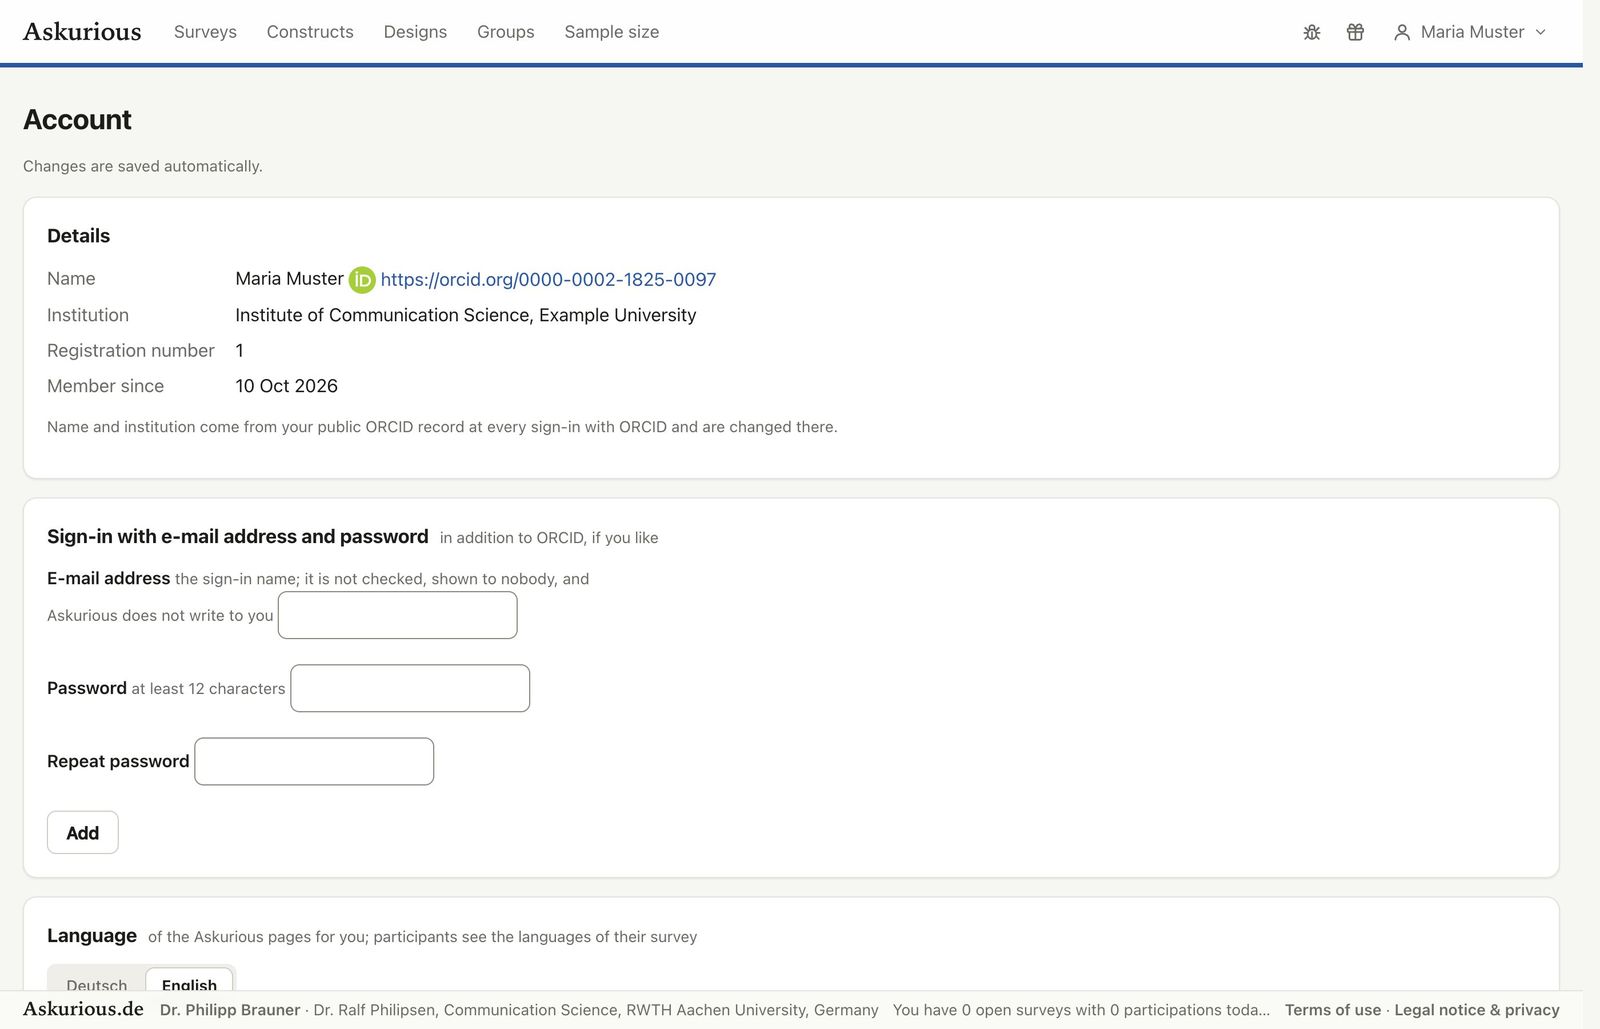This screenshot has height=1029, width=1600.
Task: Open the gift icon in the header
Action: pos(1355,32)
